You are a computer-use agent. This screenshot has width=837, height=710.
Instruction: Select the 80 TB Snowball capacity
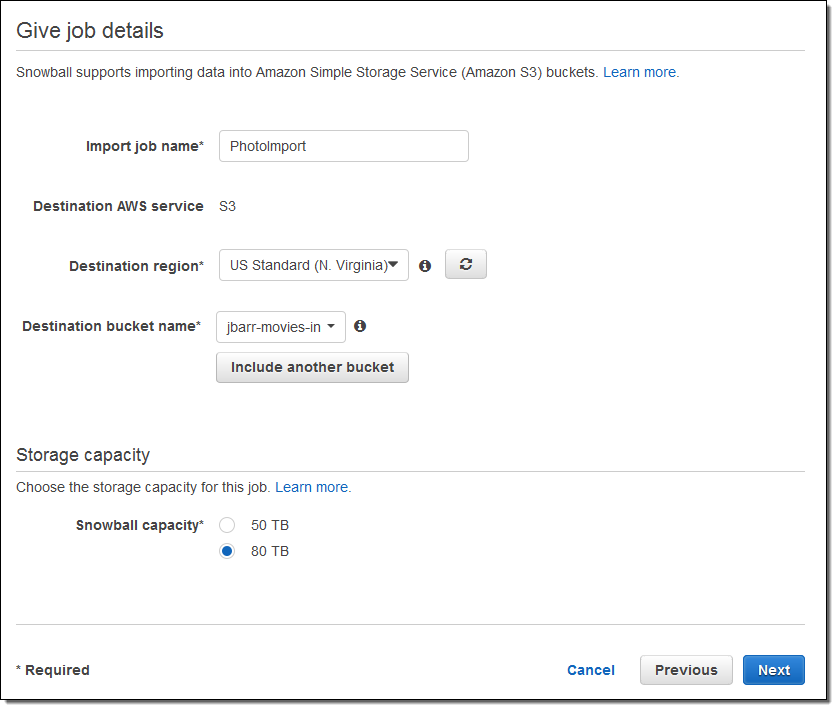click(x=227, y=551)
